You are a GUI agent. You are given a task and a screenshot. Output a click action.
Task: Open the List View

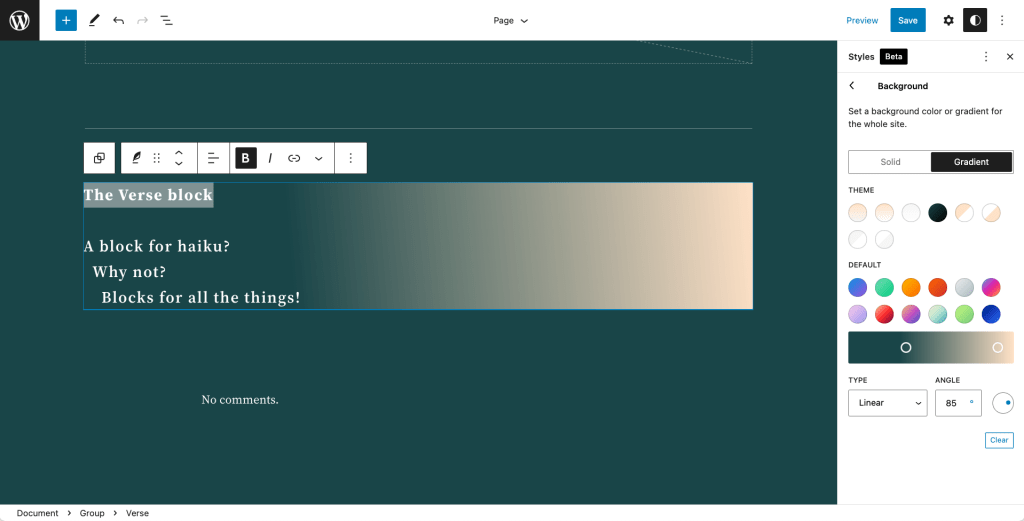coord(167,20)
